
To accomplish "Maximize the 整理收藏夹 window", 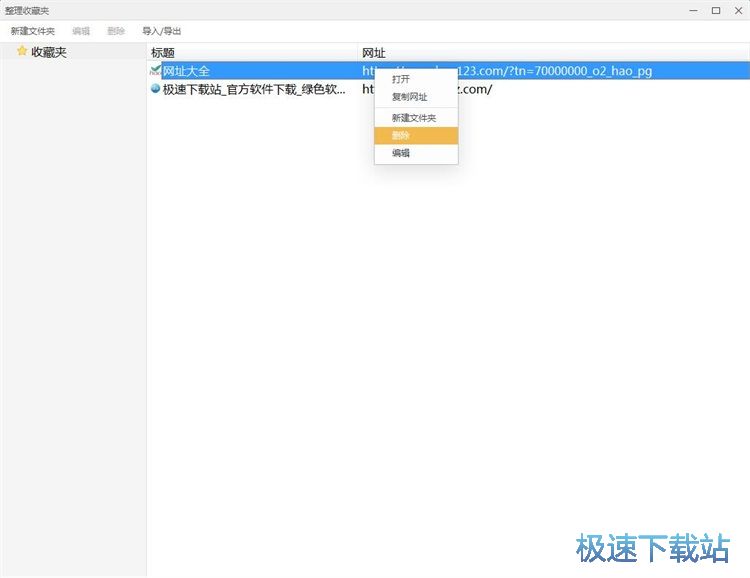I will [716, 11].
